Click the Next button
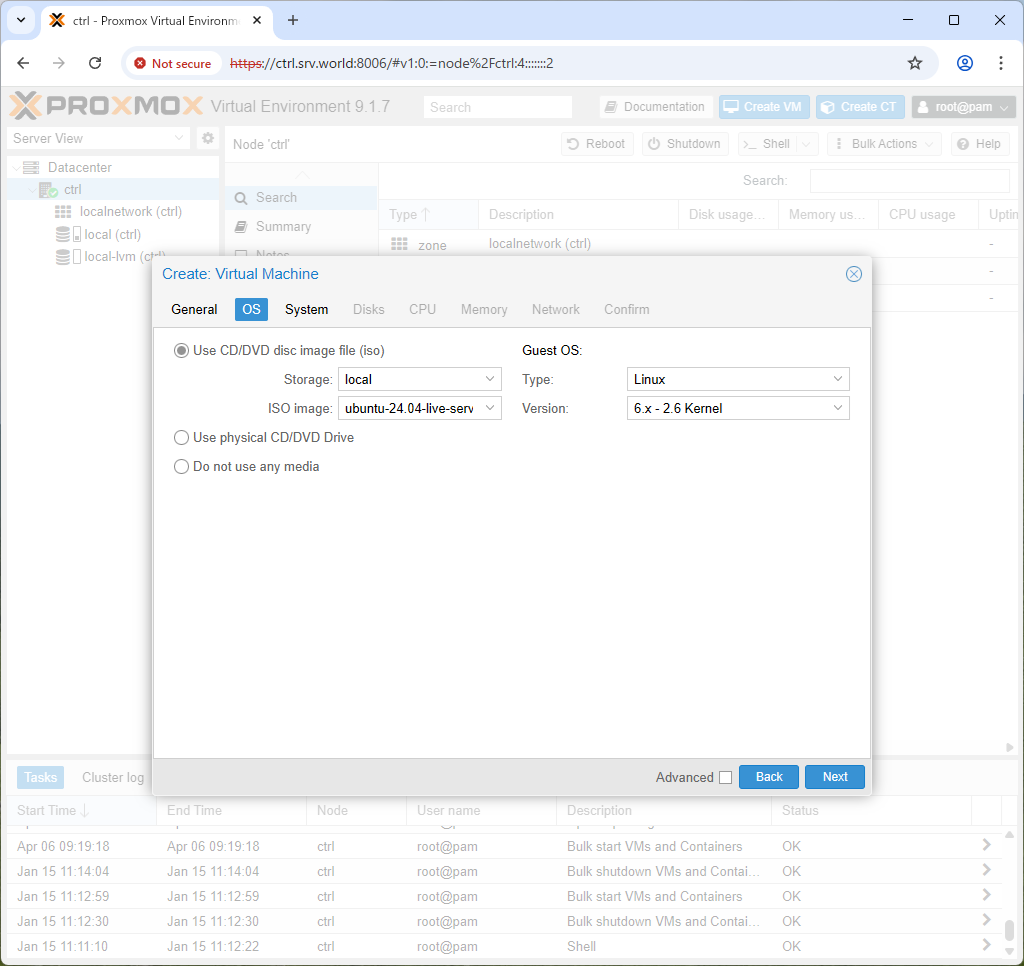1024x966 pixels. coord(835,777)
